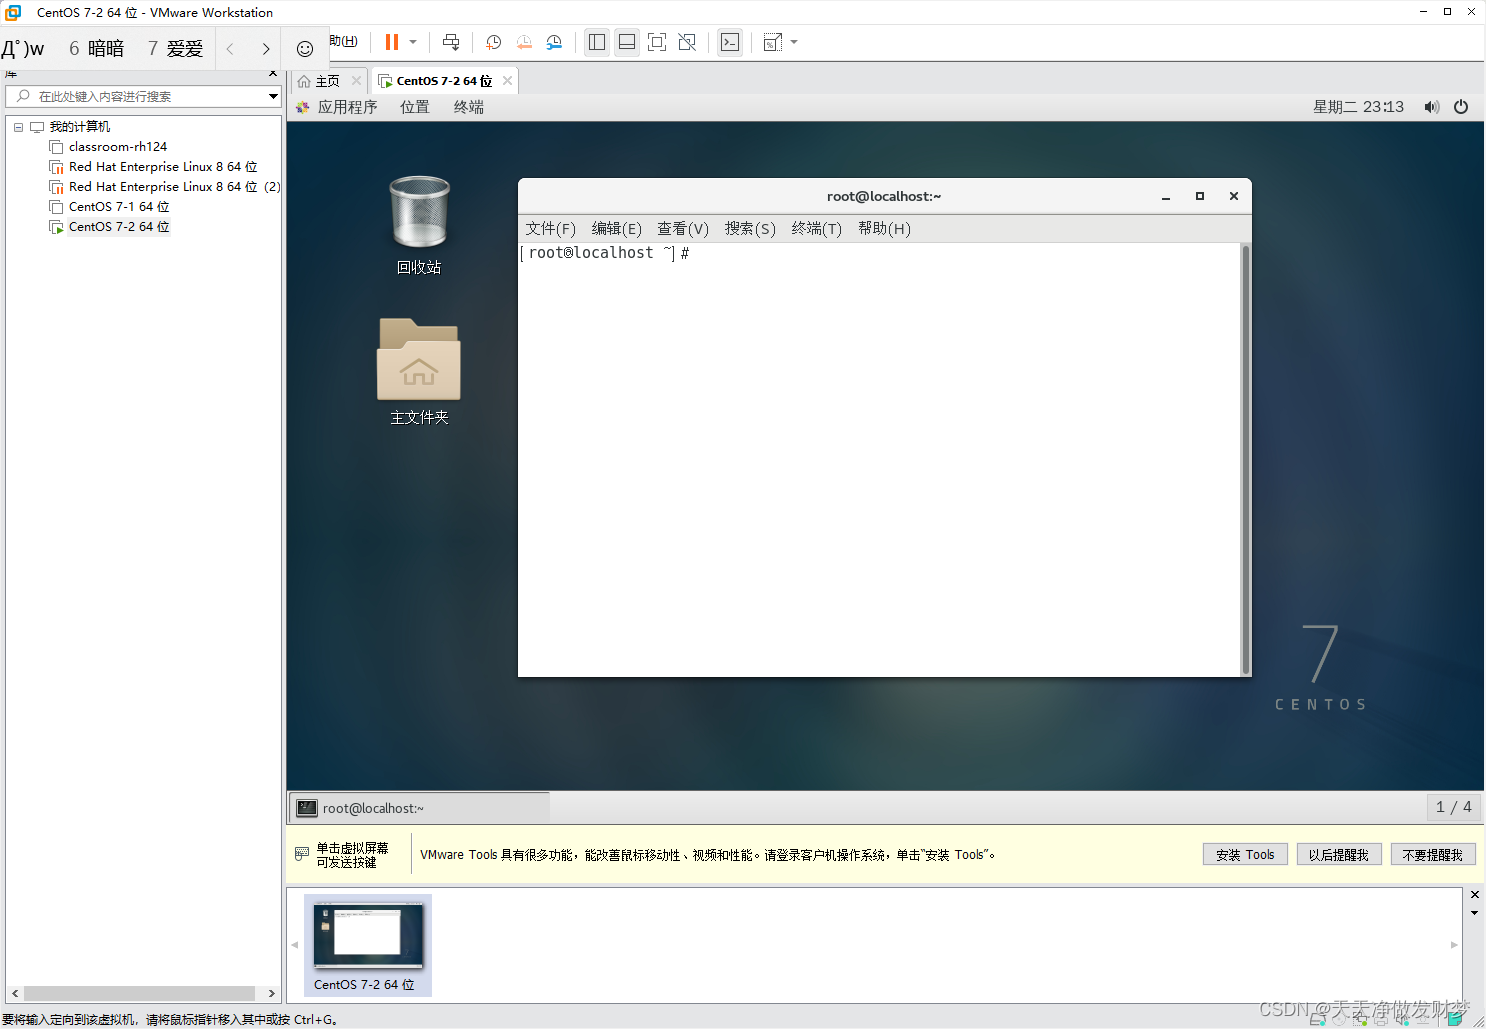Open the thumbnail bar options dropdown arrow
Image resolution: width=1486 pixels, height=1029 pixels.
1475,913
